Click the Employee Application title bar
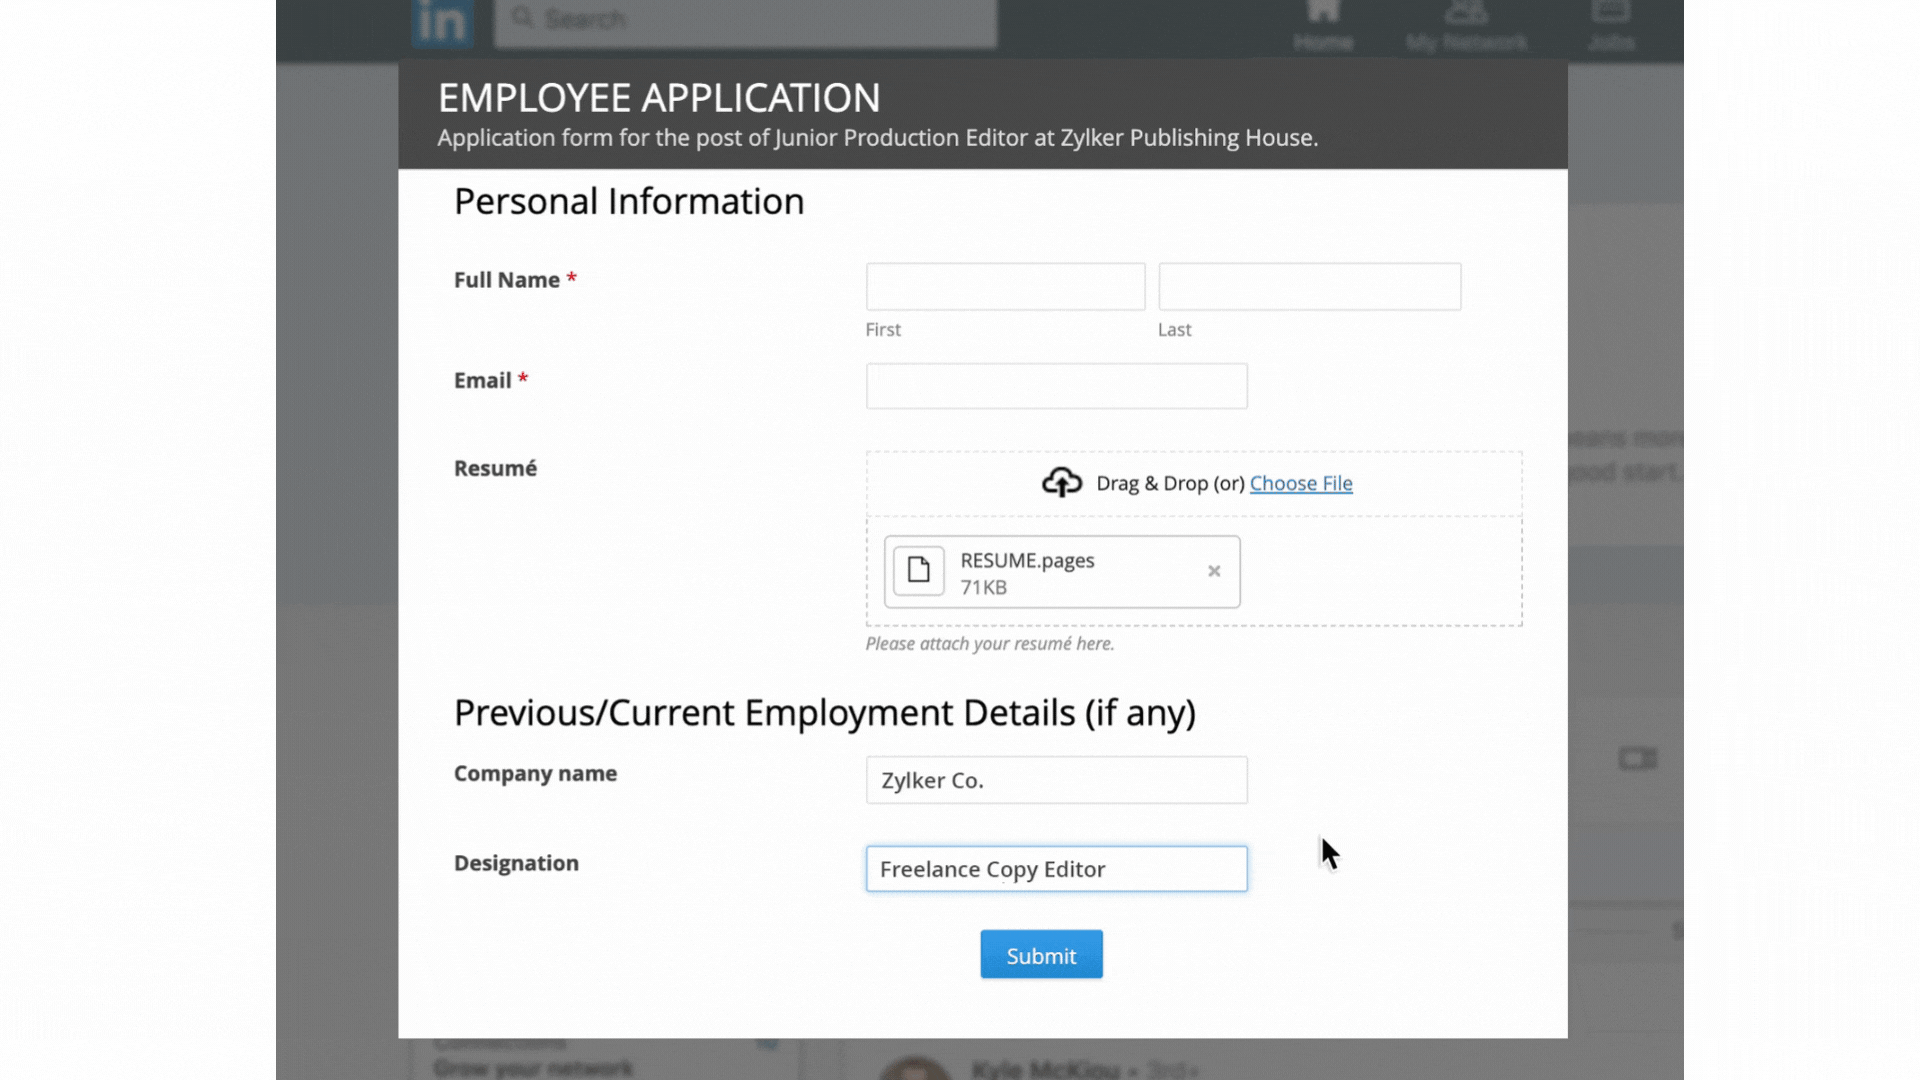1920x1080 pixels. (659, 97)
